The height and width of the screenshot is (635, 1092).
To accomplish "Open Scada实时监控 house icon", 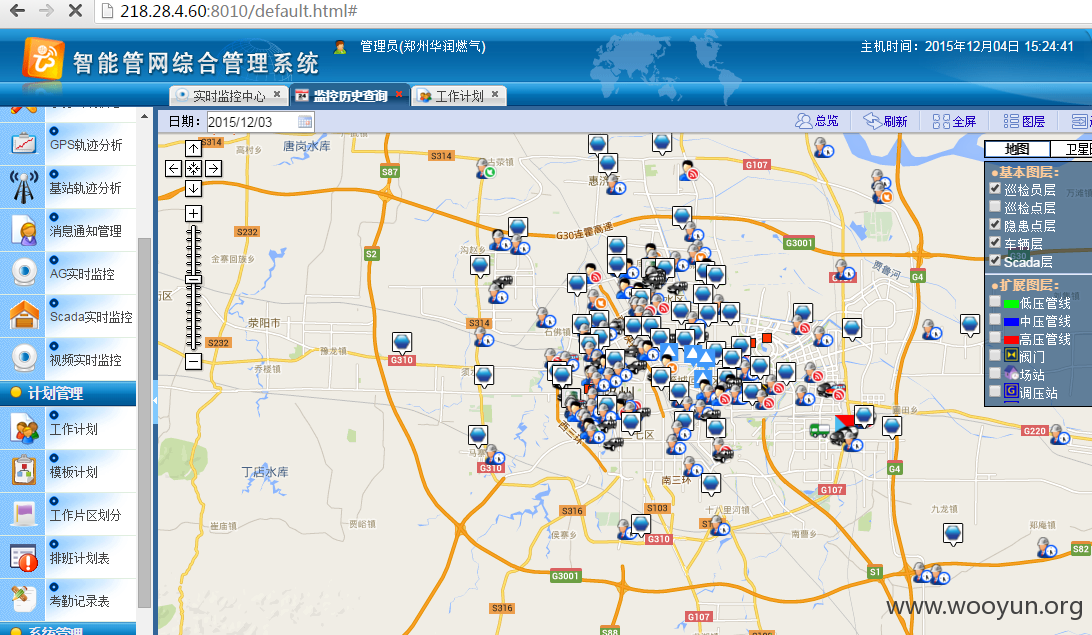I will (24, 315).
